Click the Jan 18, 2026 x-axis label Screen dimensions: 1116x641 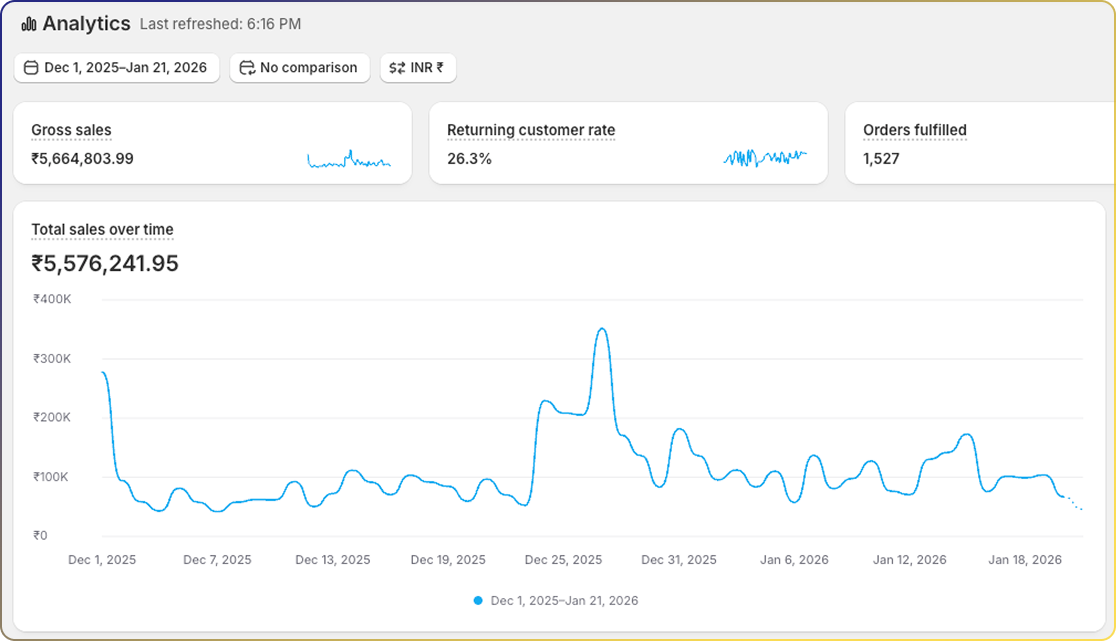(x=1025, y=560)
